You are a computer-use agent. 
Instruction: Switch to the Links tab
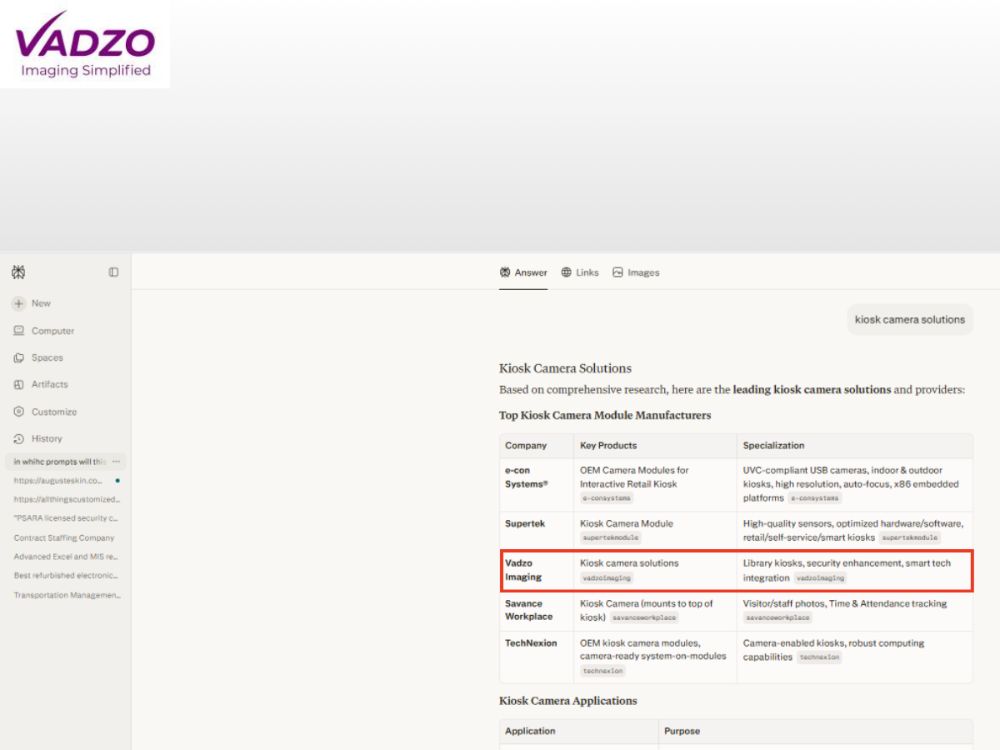click(580, 272)
